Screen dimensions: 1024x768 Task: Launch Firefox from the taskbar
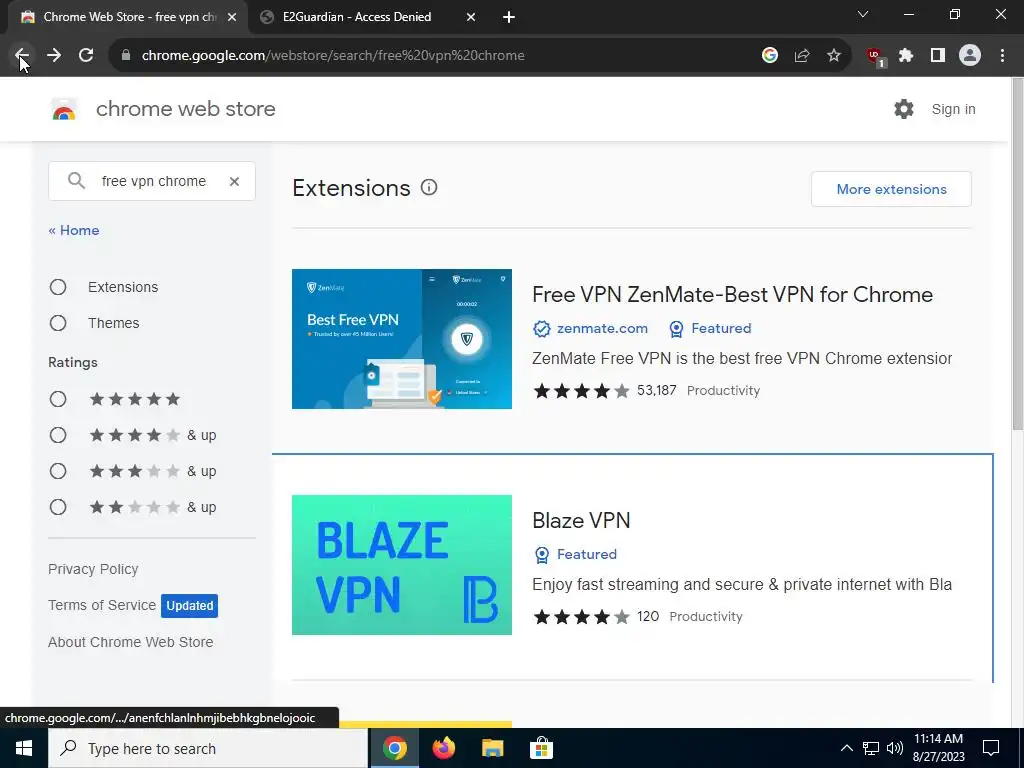[443, 748]
